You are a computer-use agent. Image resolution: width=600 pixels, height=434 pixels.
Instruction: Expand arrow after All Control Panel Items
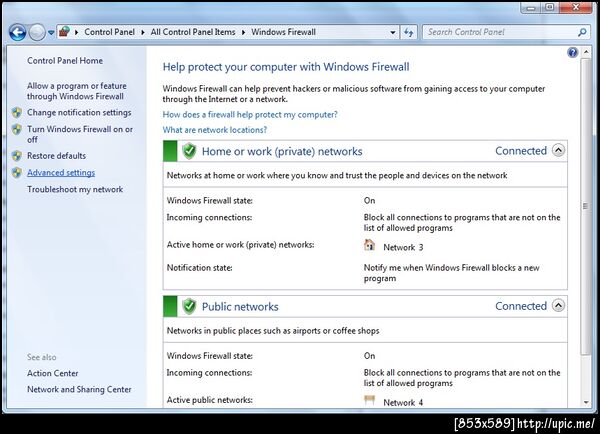click(x=243, y=33)
